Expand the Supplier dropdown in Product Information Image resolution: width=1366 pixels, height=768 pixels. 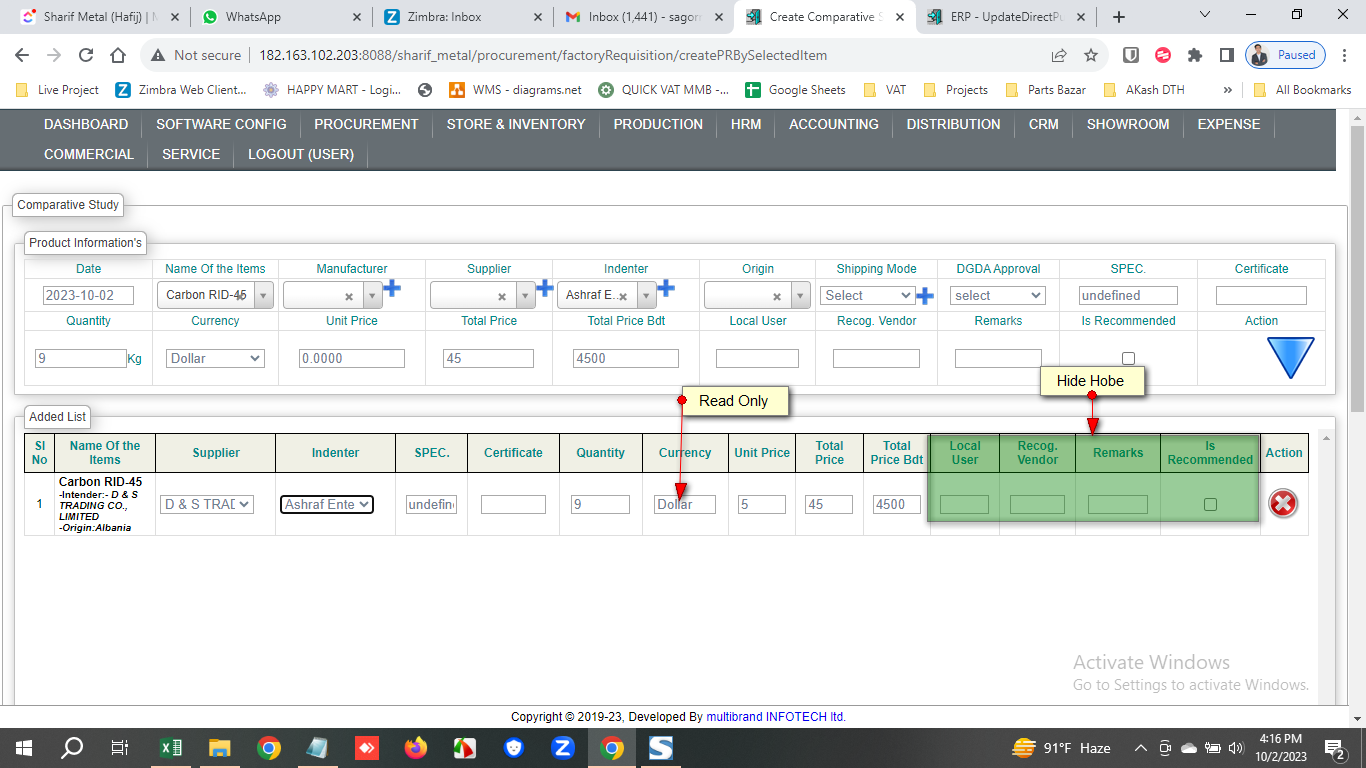tap(525, 296)
